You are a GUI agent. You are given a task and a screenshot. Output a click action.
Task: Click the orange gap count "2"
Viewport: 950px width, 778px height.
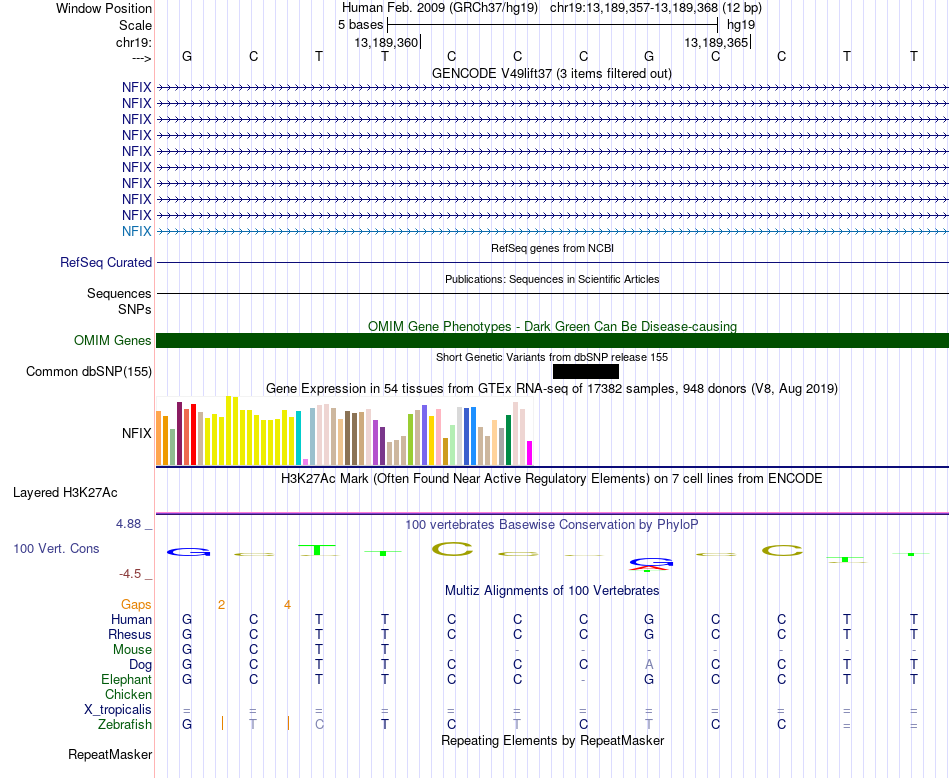pyautogui.click(x=222, y=605)
